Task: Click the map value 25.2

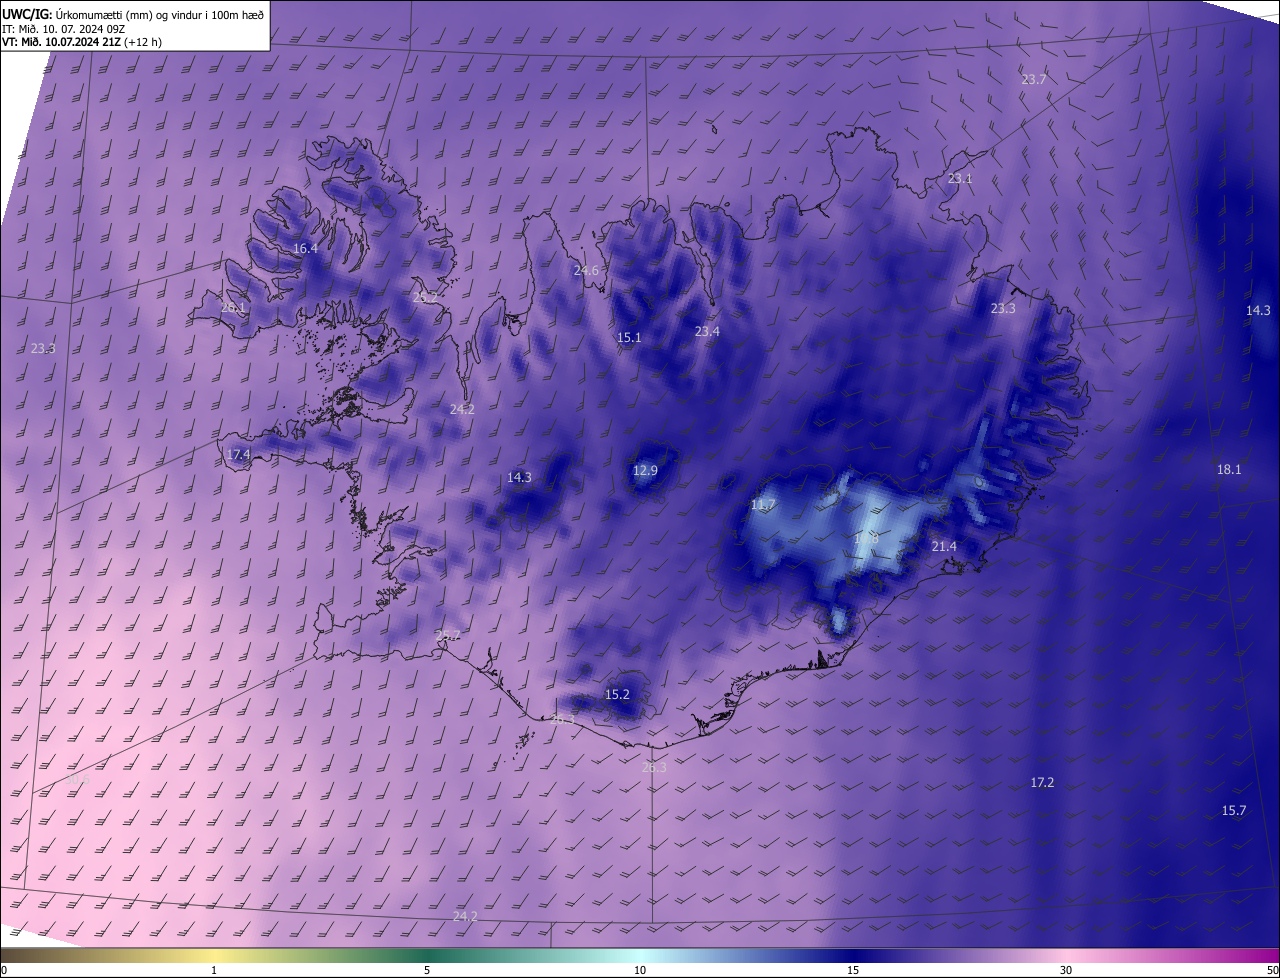Action: click(x=425, y=297)
